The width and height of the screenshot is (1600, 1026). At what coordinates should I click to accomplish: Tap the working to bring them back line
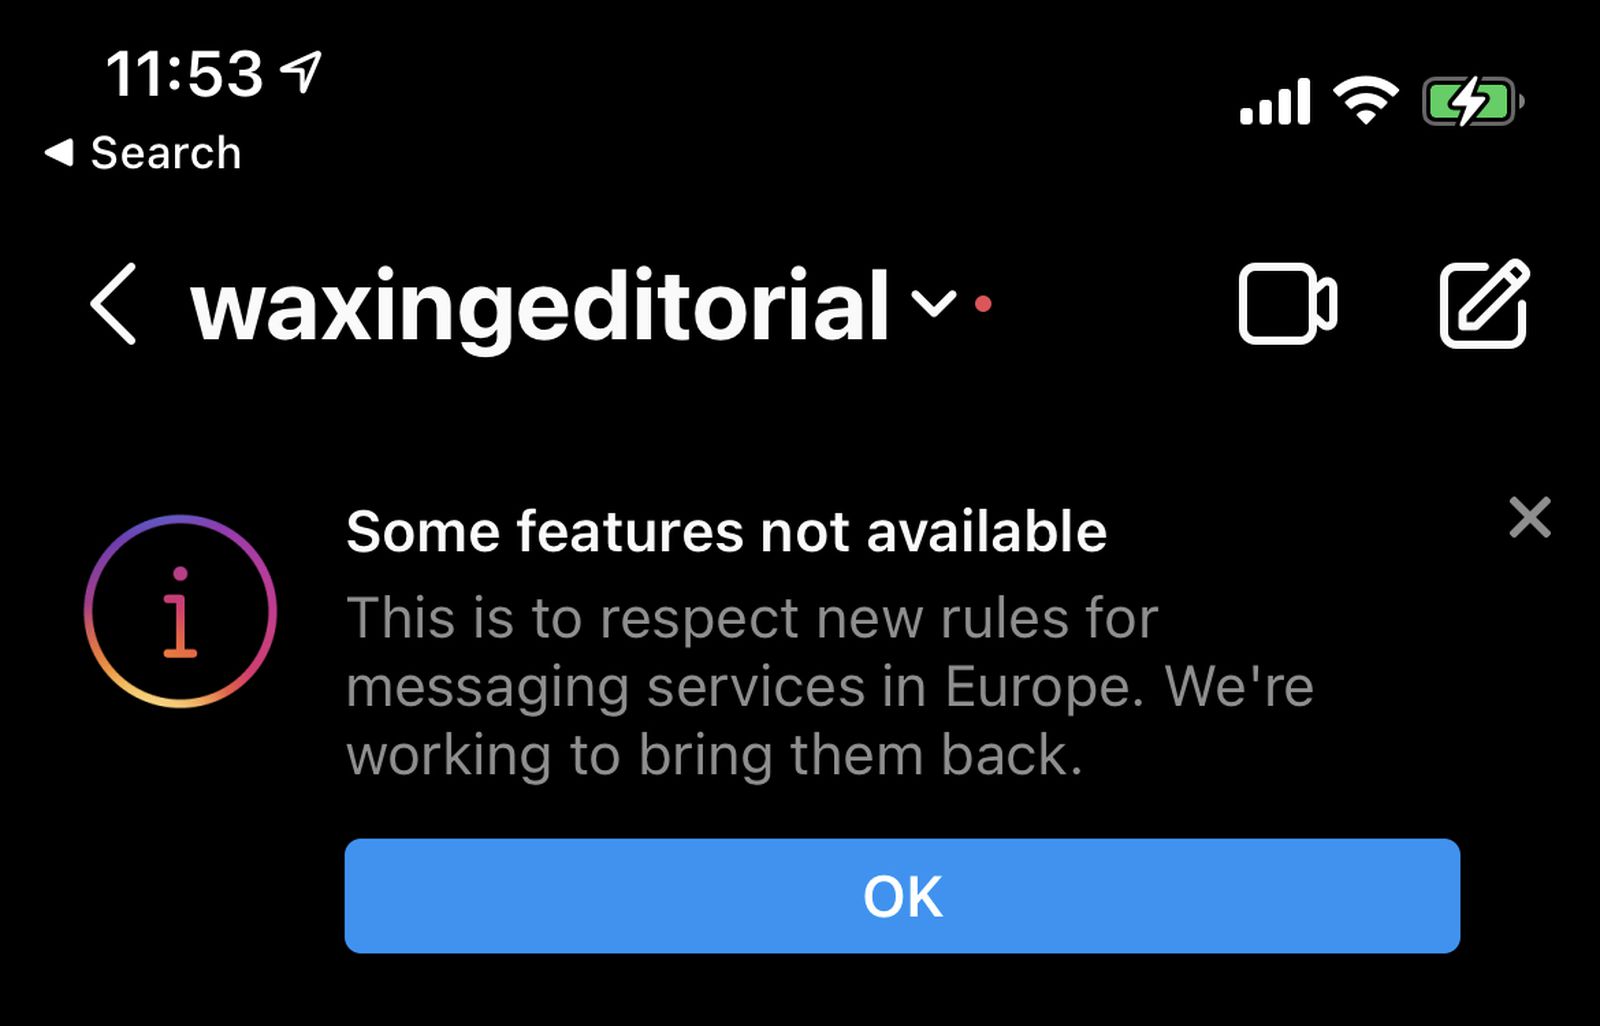715,755
